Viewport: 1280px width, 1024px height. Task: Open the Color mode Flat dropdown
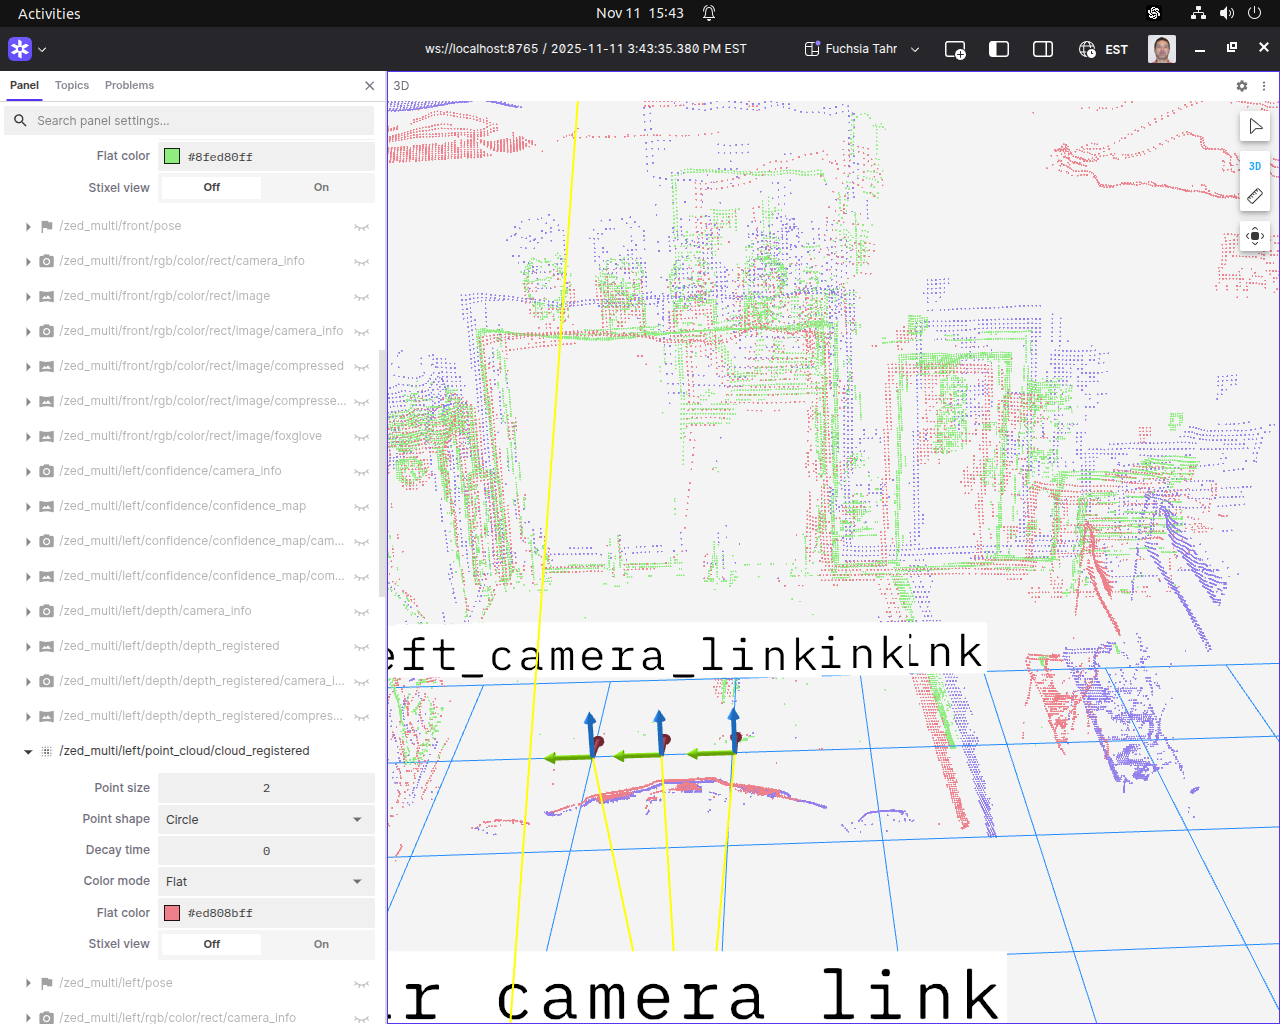[x=266, y=882]
